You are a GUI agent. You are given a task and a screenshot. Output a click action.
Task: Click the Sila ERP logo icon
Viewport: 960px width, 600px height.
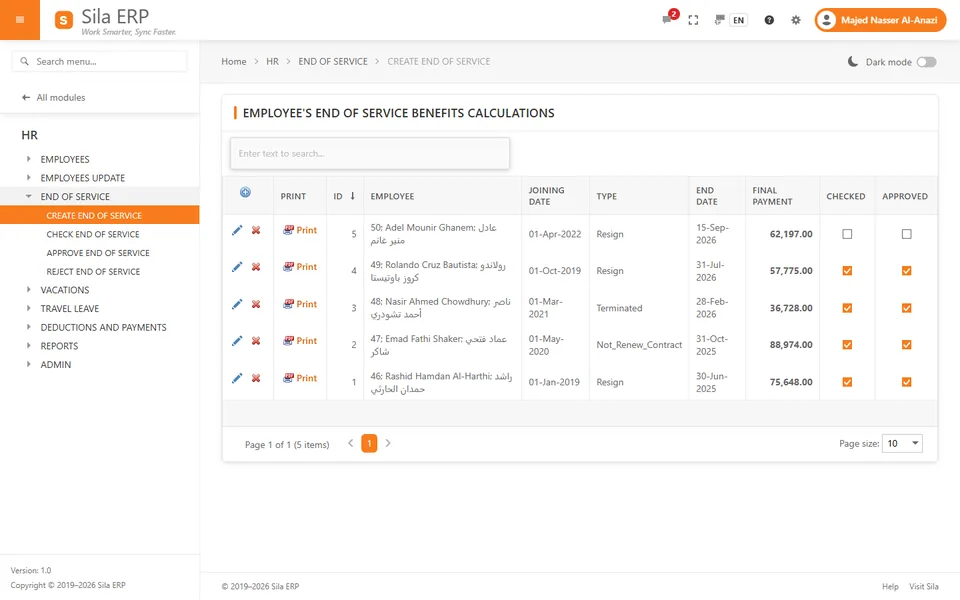(x=64, y=20)
